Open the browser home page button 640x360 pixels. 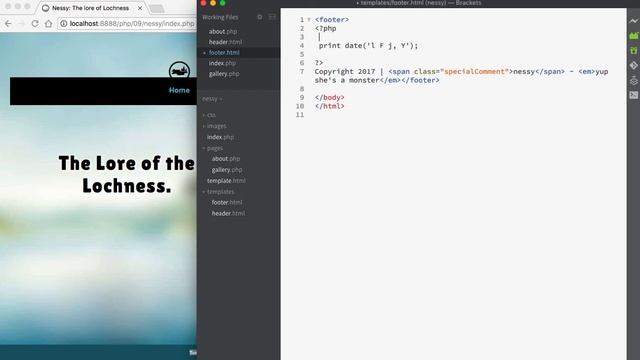(49, 24)
